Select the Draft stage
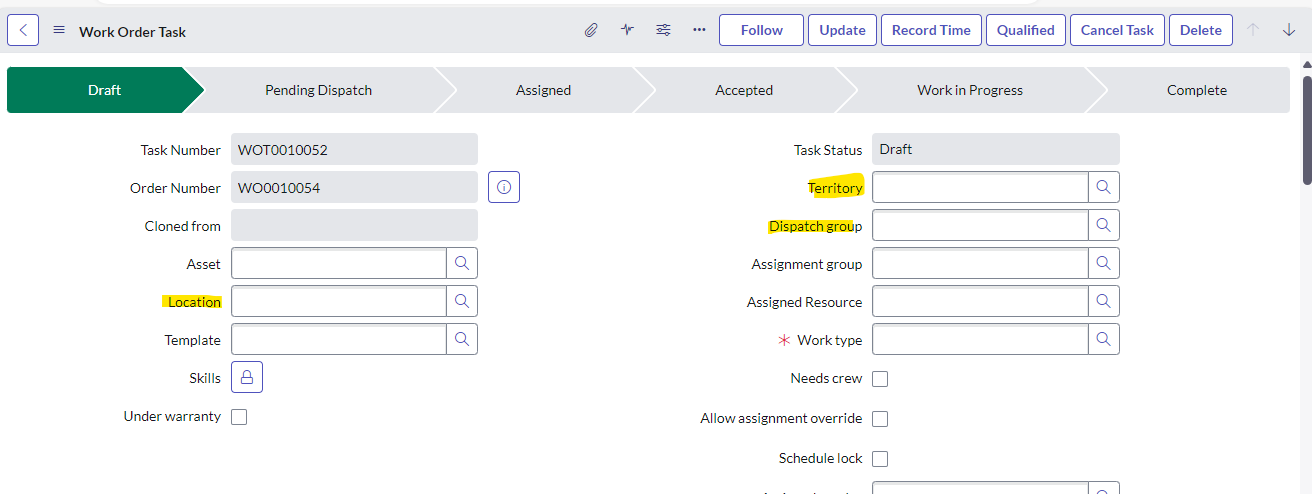This screenshot has width=1312, height=494. click(x=104, y=90)
